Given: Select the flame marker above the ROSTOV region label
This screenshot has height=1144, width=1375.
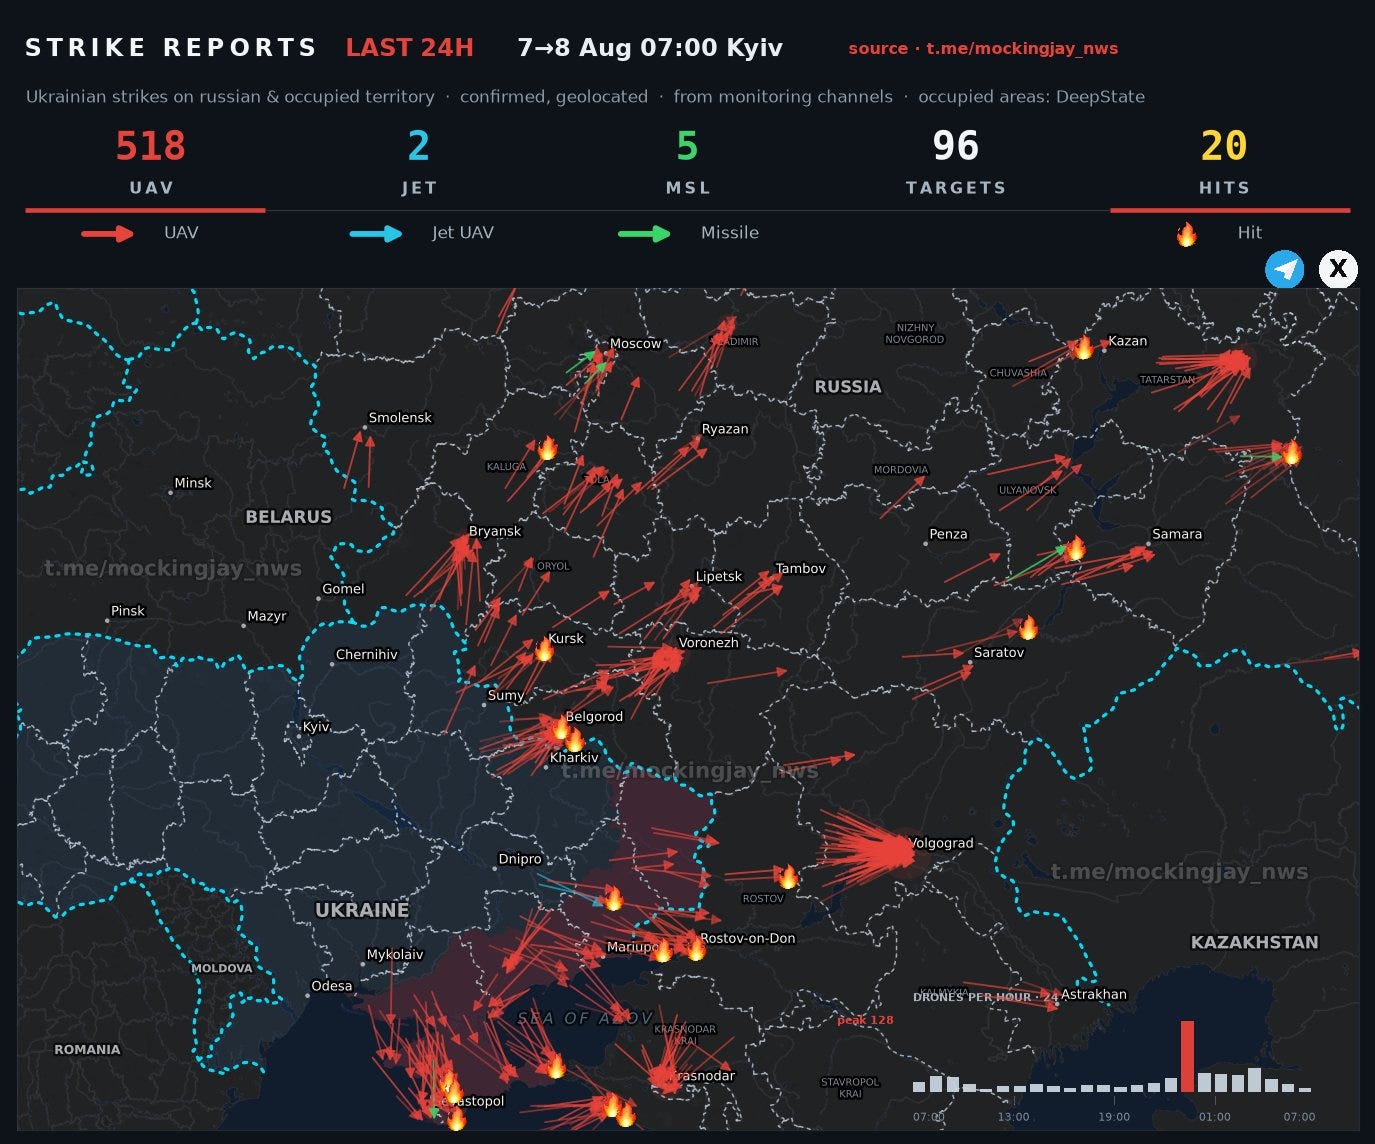Looking at the screenshot, I should tap(788, 877).
